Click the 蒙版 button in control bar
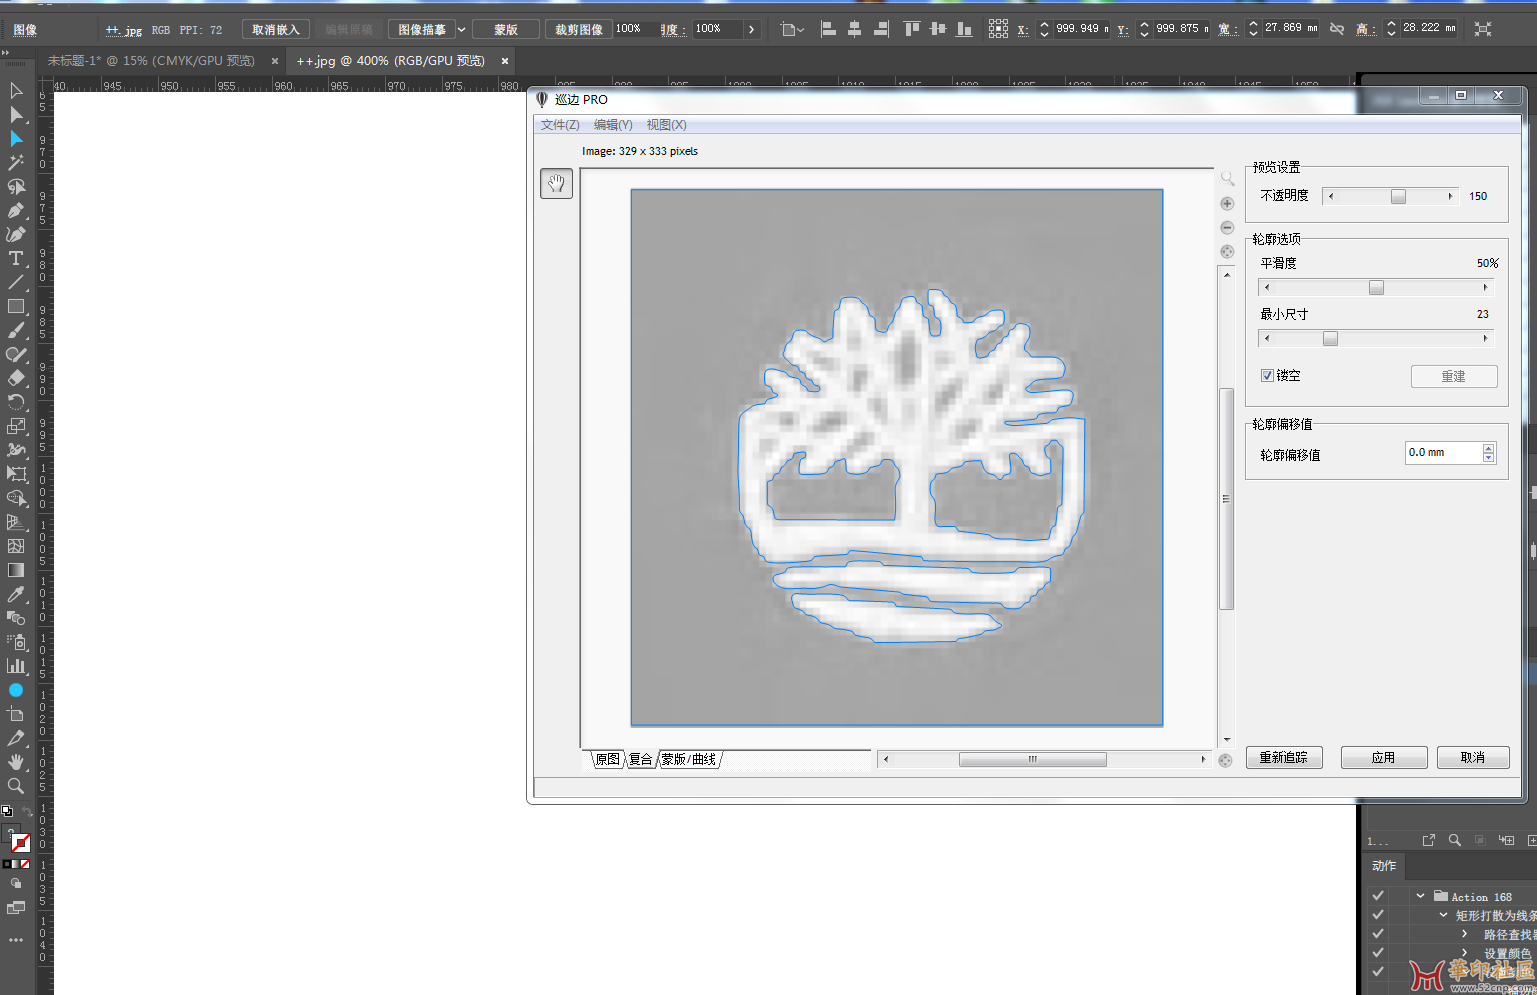This screenshot has height=995, width=1537. (x=506, y=30)
